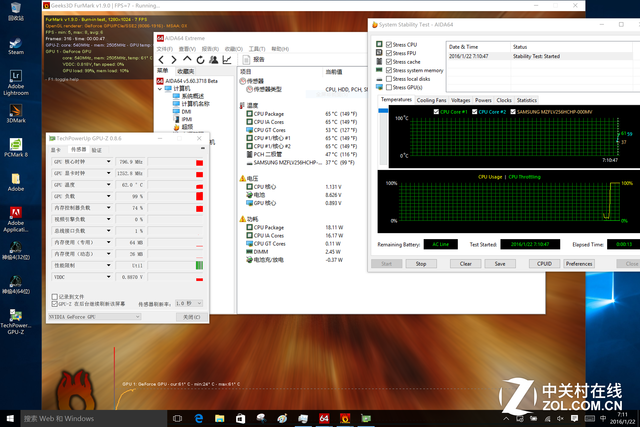Switch to Voltages tab

(460, 100)
